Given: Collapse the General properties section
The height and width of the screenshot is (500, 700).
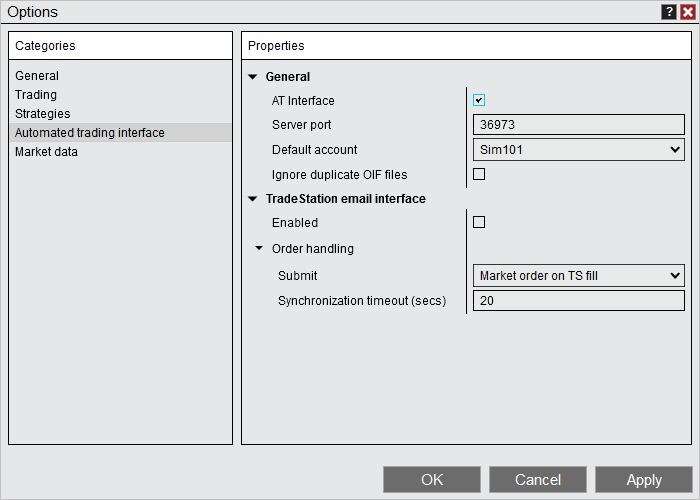Looking at the screenshot, I should click(253, 77).
